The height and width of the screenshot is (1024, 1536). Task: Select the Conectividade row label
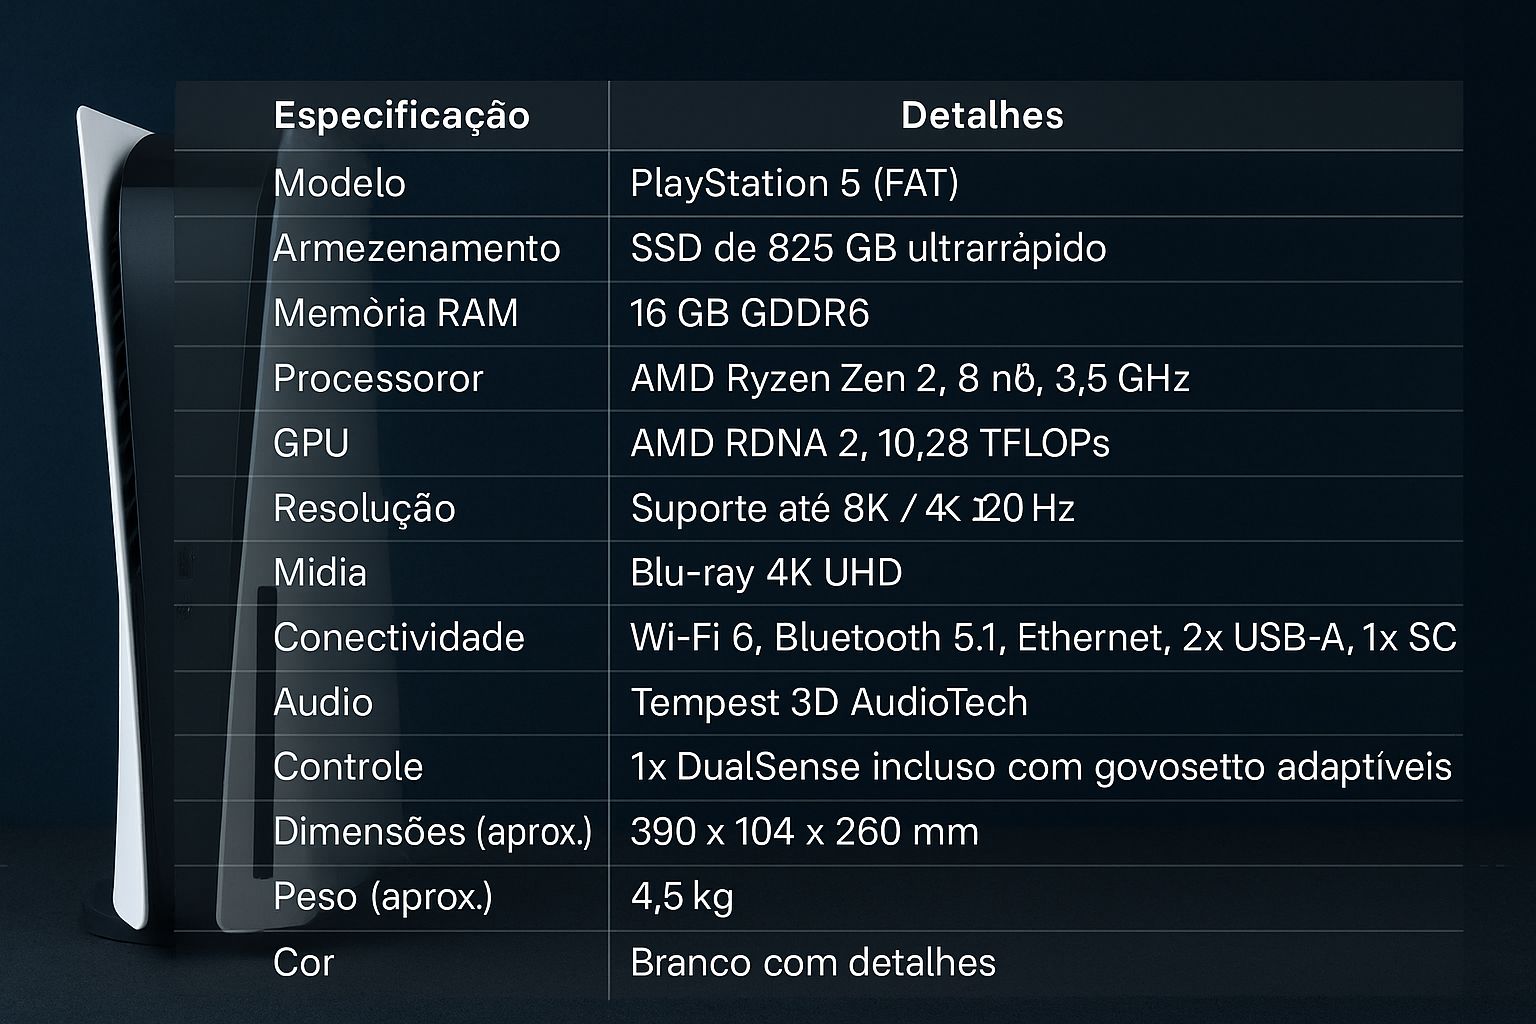398,638
